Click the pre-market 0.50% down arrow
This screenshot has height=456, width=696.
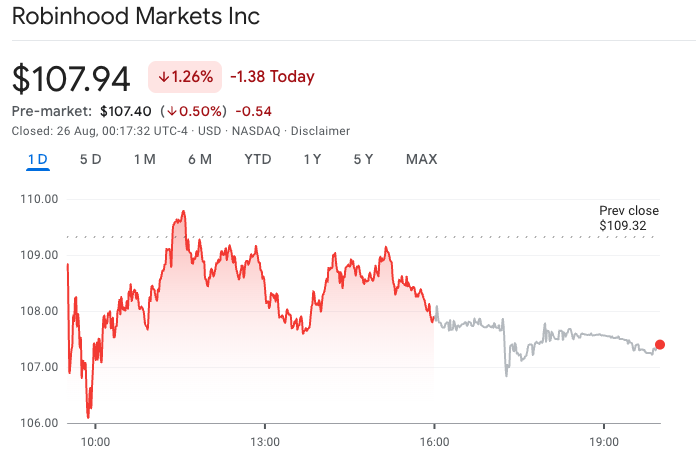pos(173,111)
